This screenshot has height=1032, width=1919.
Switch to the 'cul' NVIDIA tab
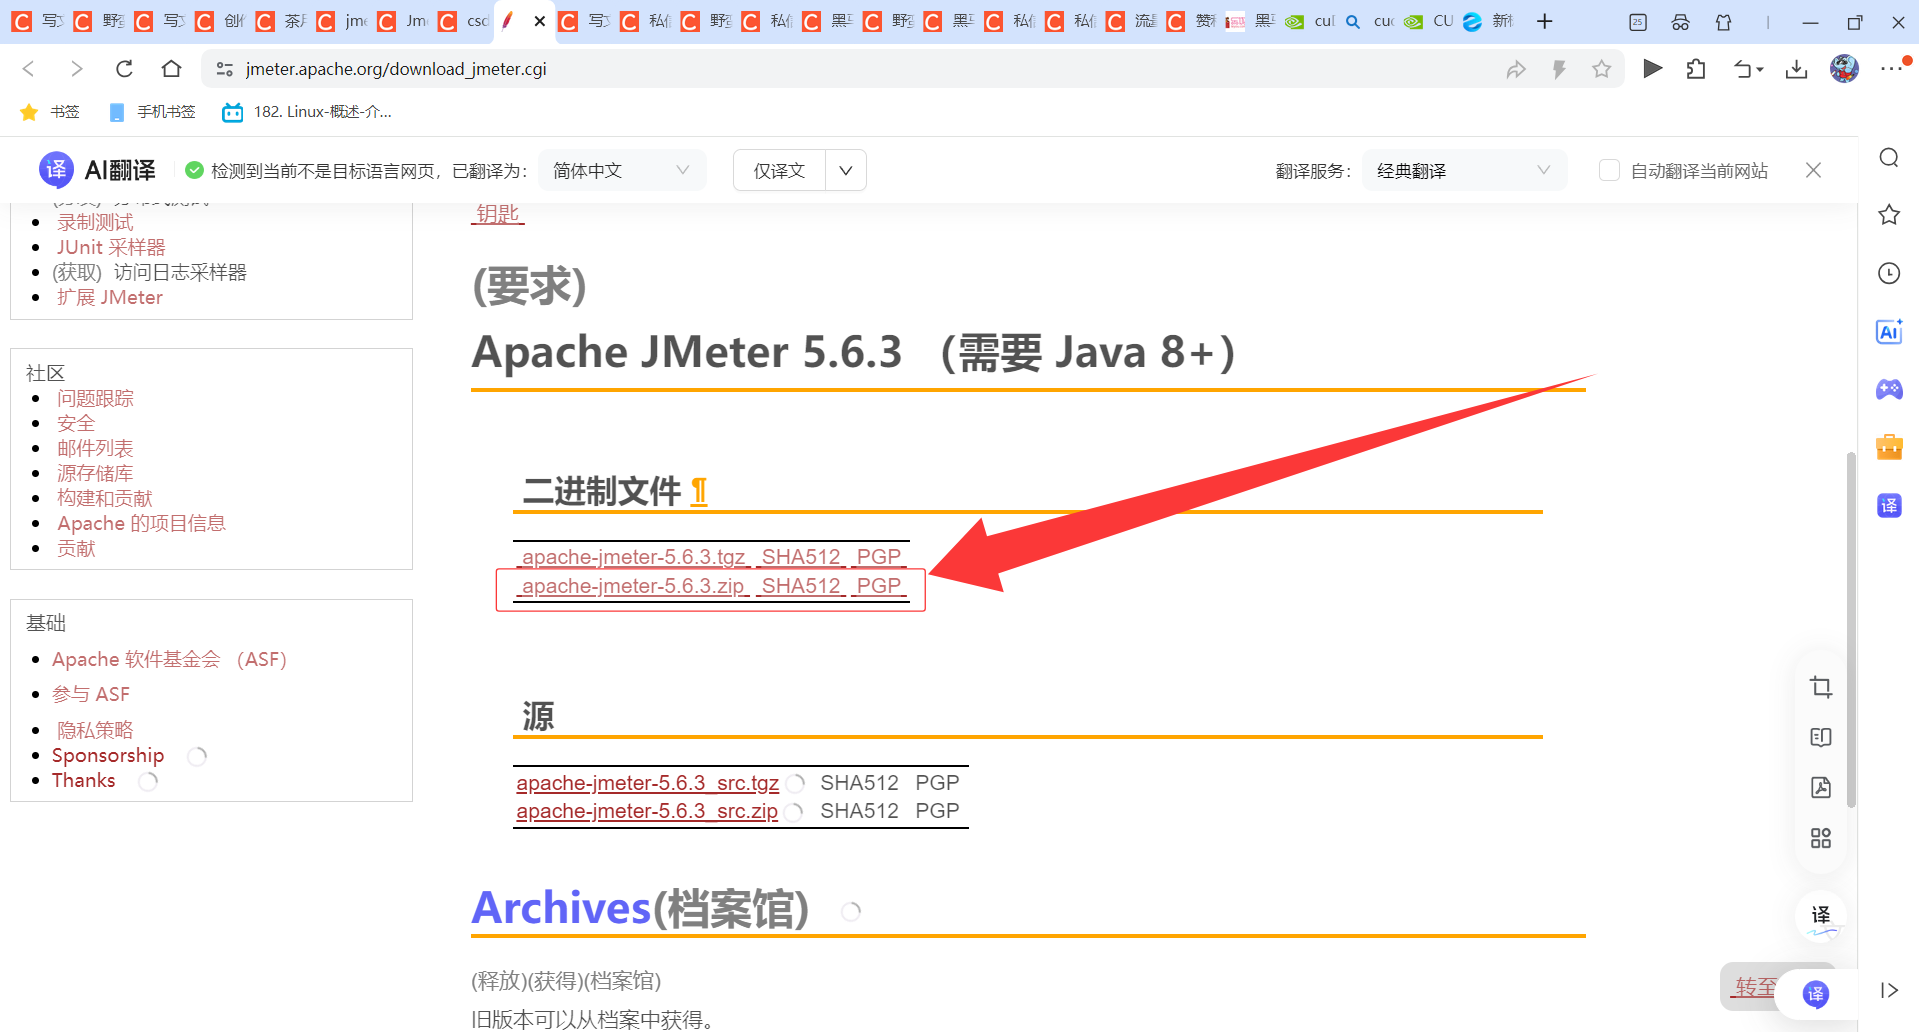1310,21
